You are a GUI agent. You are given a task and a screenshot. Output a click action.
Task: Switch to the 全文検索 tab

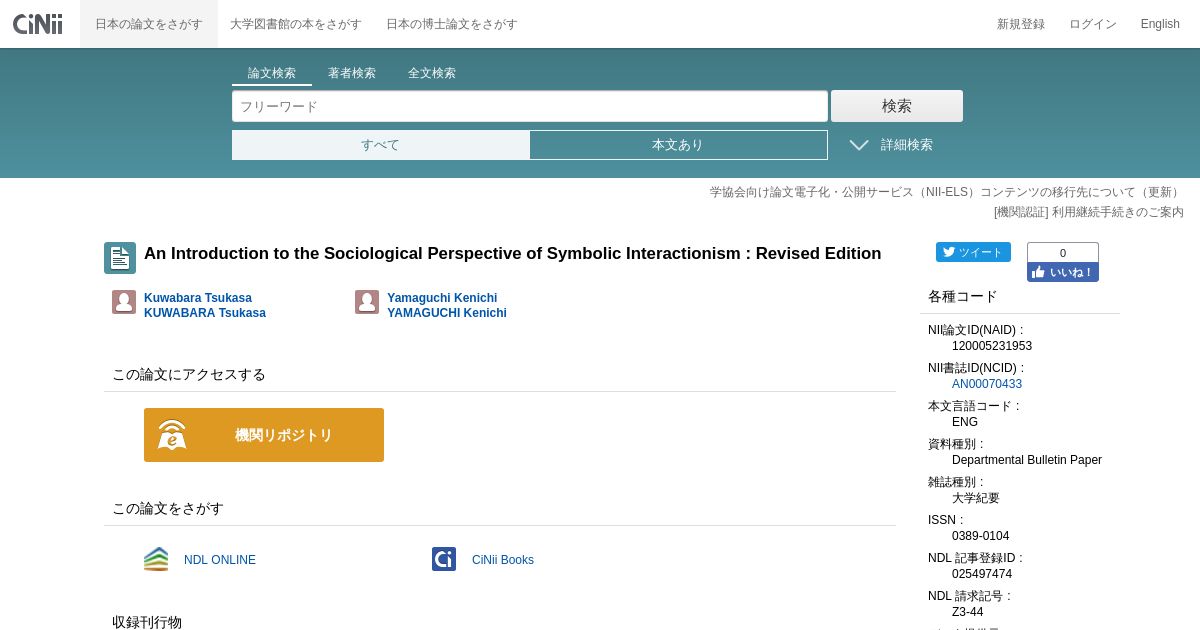pos(432,73)
